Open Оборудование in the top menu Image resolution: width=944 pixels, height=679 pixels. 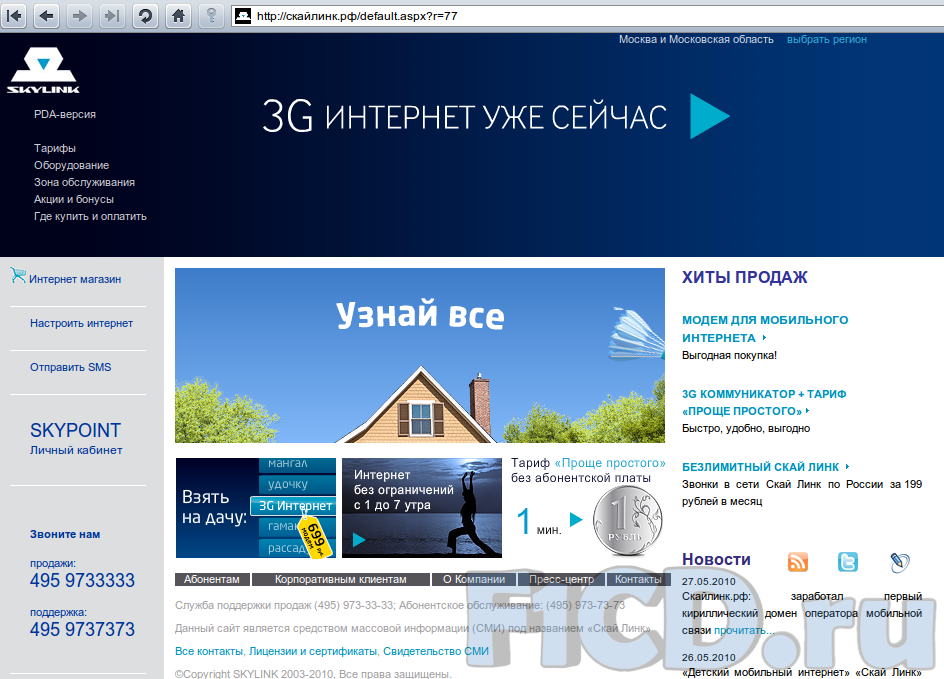coord(72,165)
